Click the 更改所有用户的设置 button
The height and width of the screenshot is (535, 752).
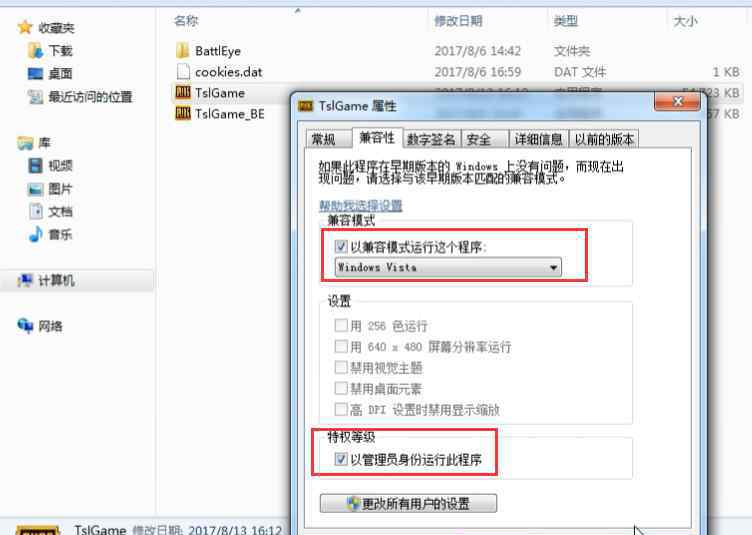[x=408, y=503]
